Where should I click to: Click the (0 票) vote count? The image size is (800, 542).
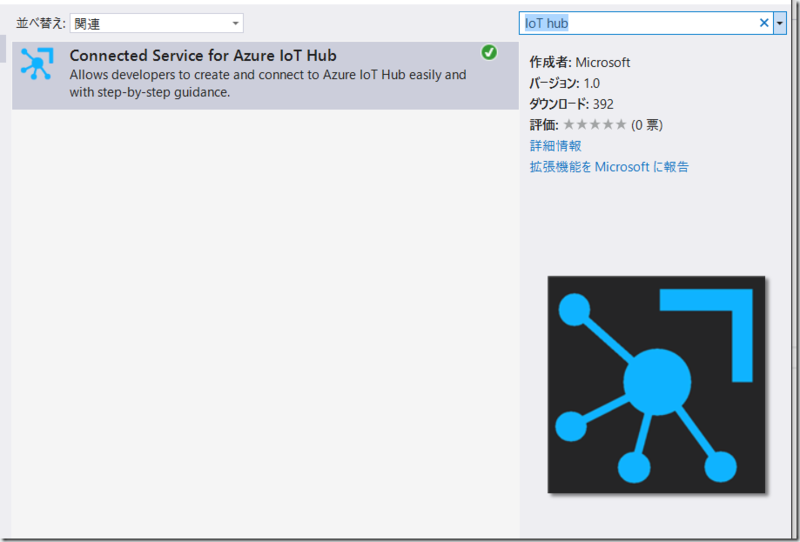pos(647,125)
